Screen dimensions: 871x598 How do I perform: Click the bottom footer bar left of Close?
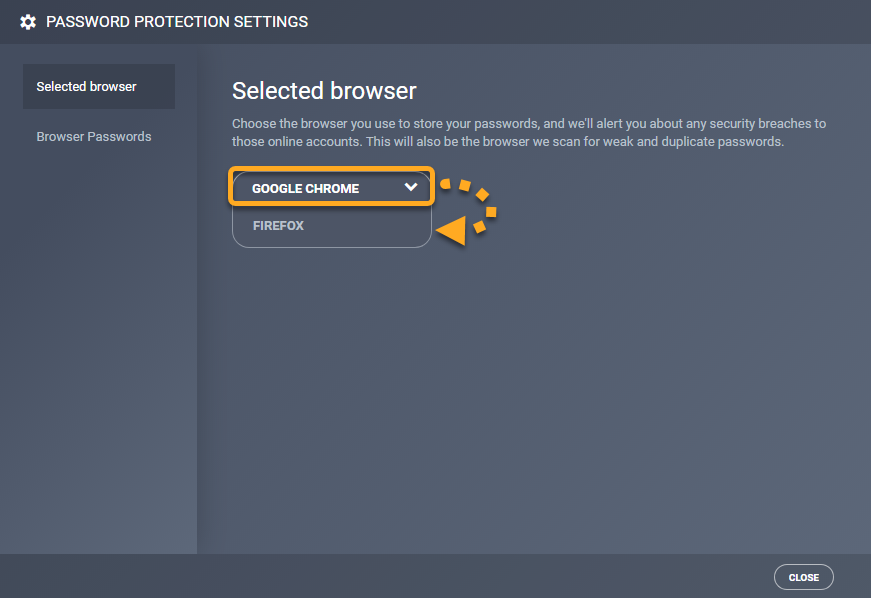[400, 576]
